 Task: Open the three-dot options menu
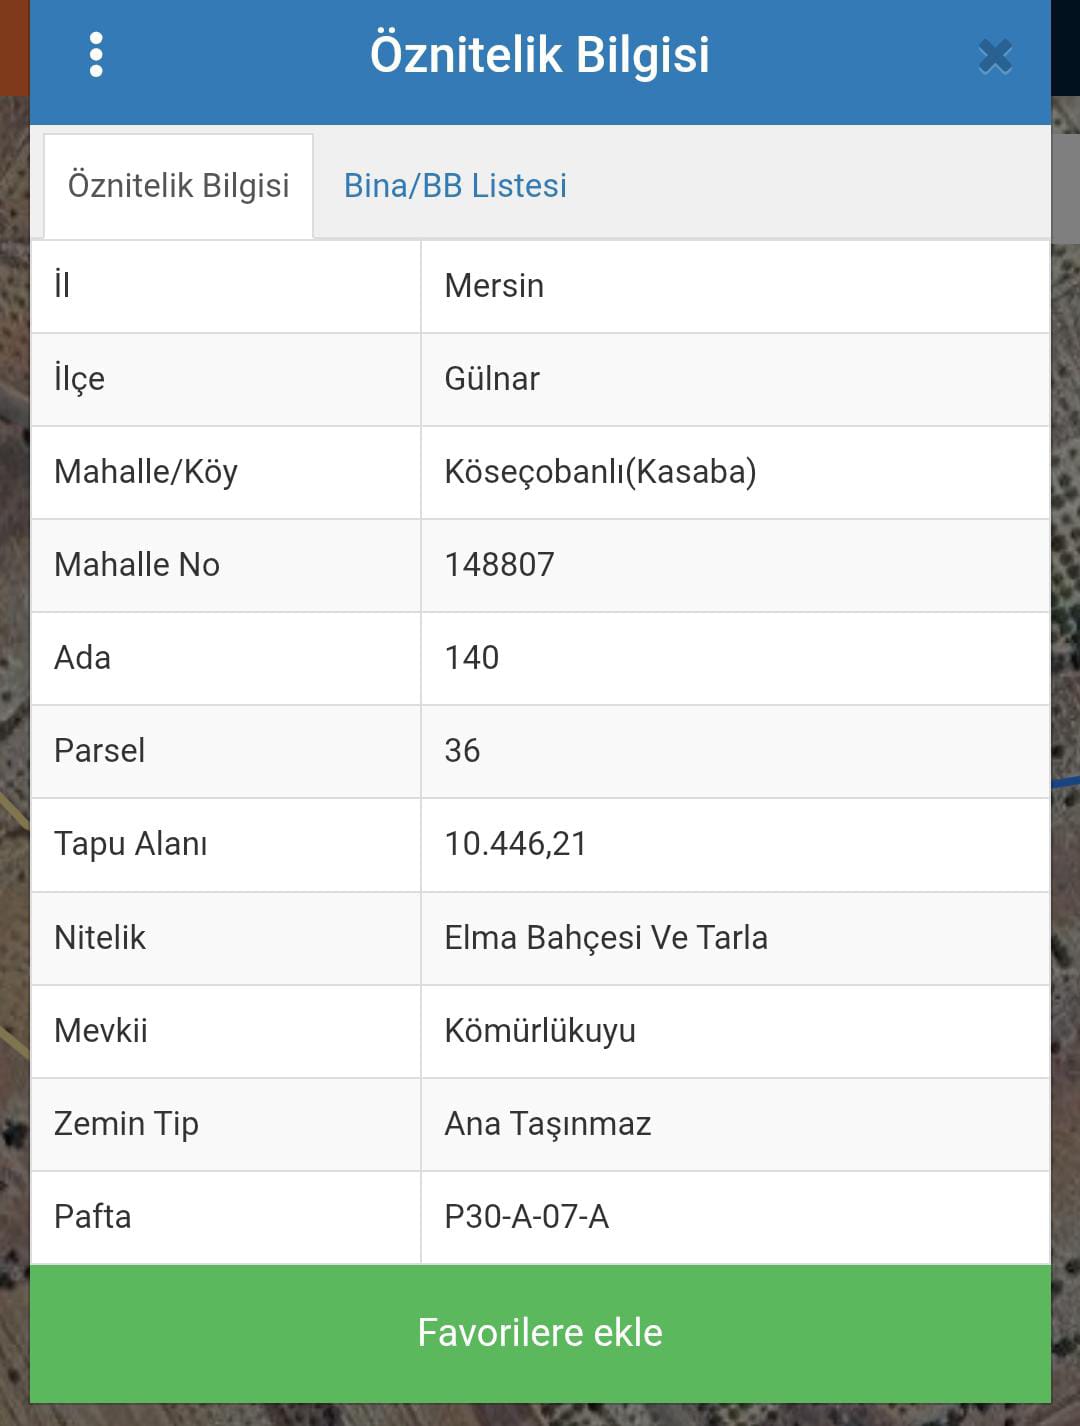[96, 55]
